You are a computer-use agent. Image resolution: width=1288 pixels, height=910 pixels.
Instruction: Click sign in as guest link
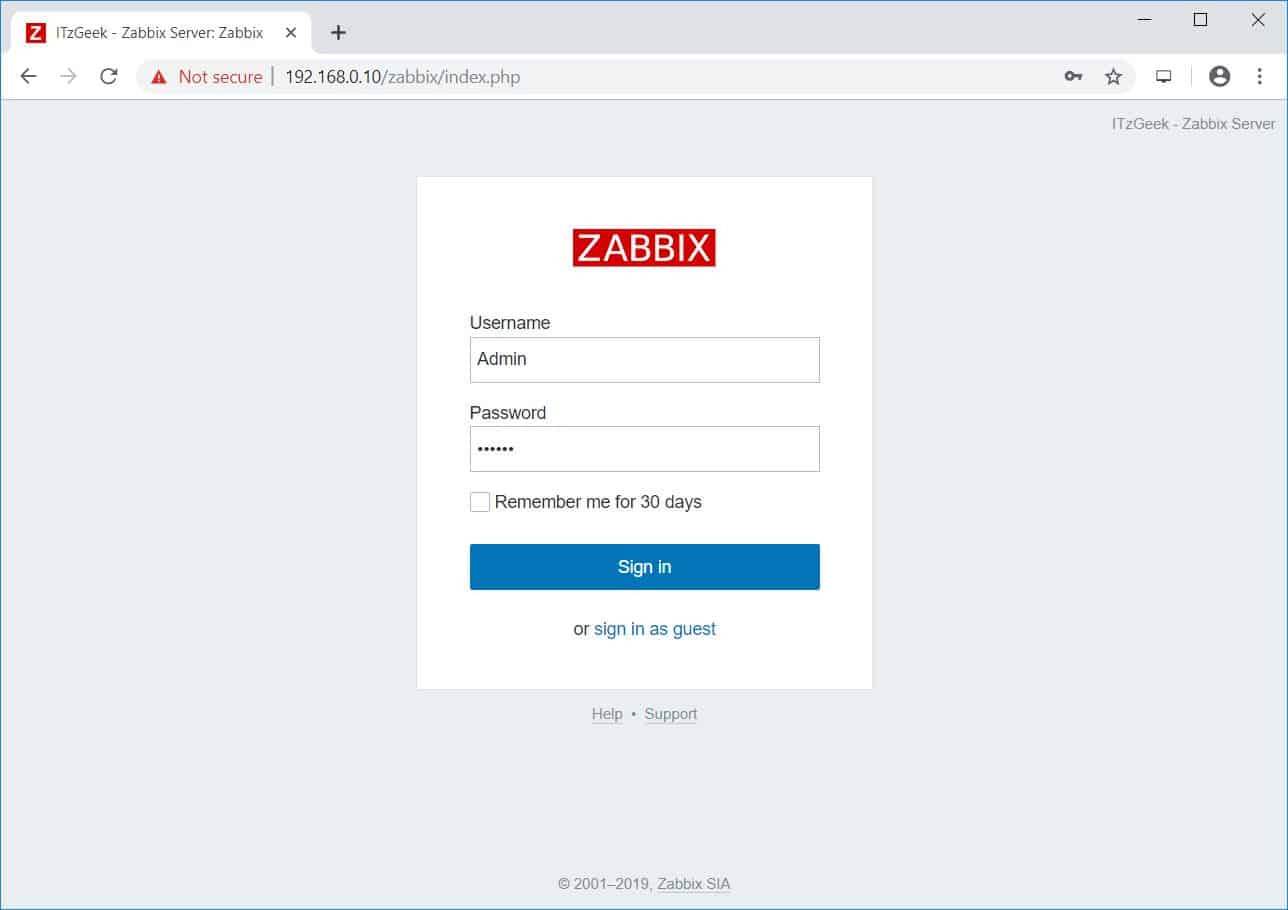[x=655, y=629]
